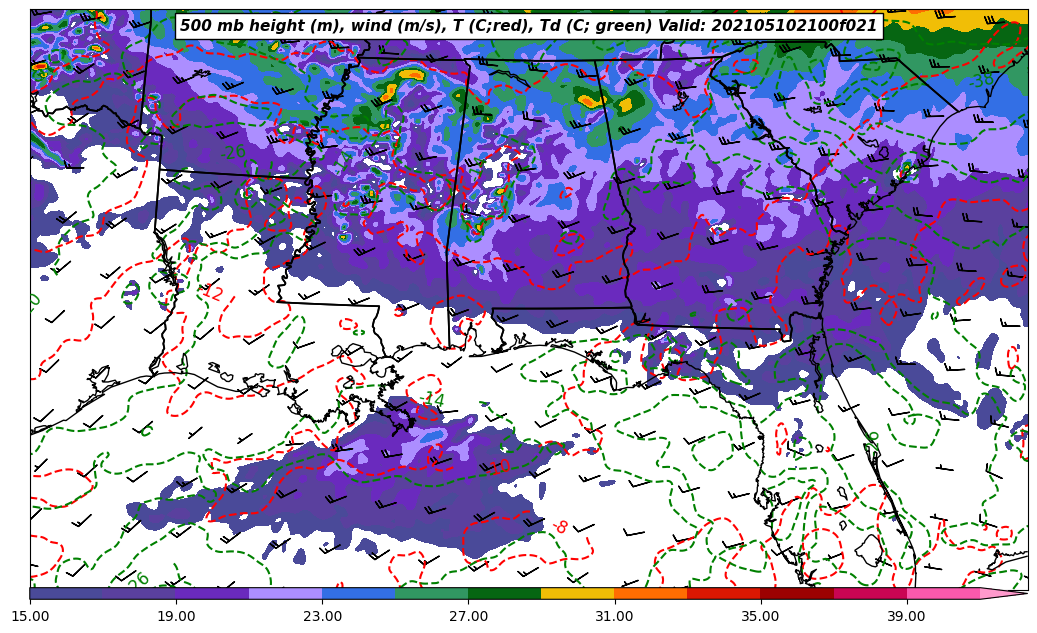Pick the light lavender colorbar segment

(x=286, y=594)
